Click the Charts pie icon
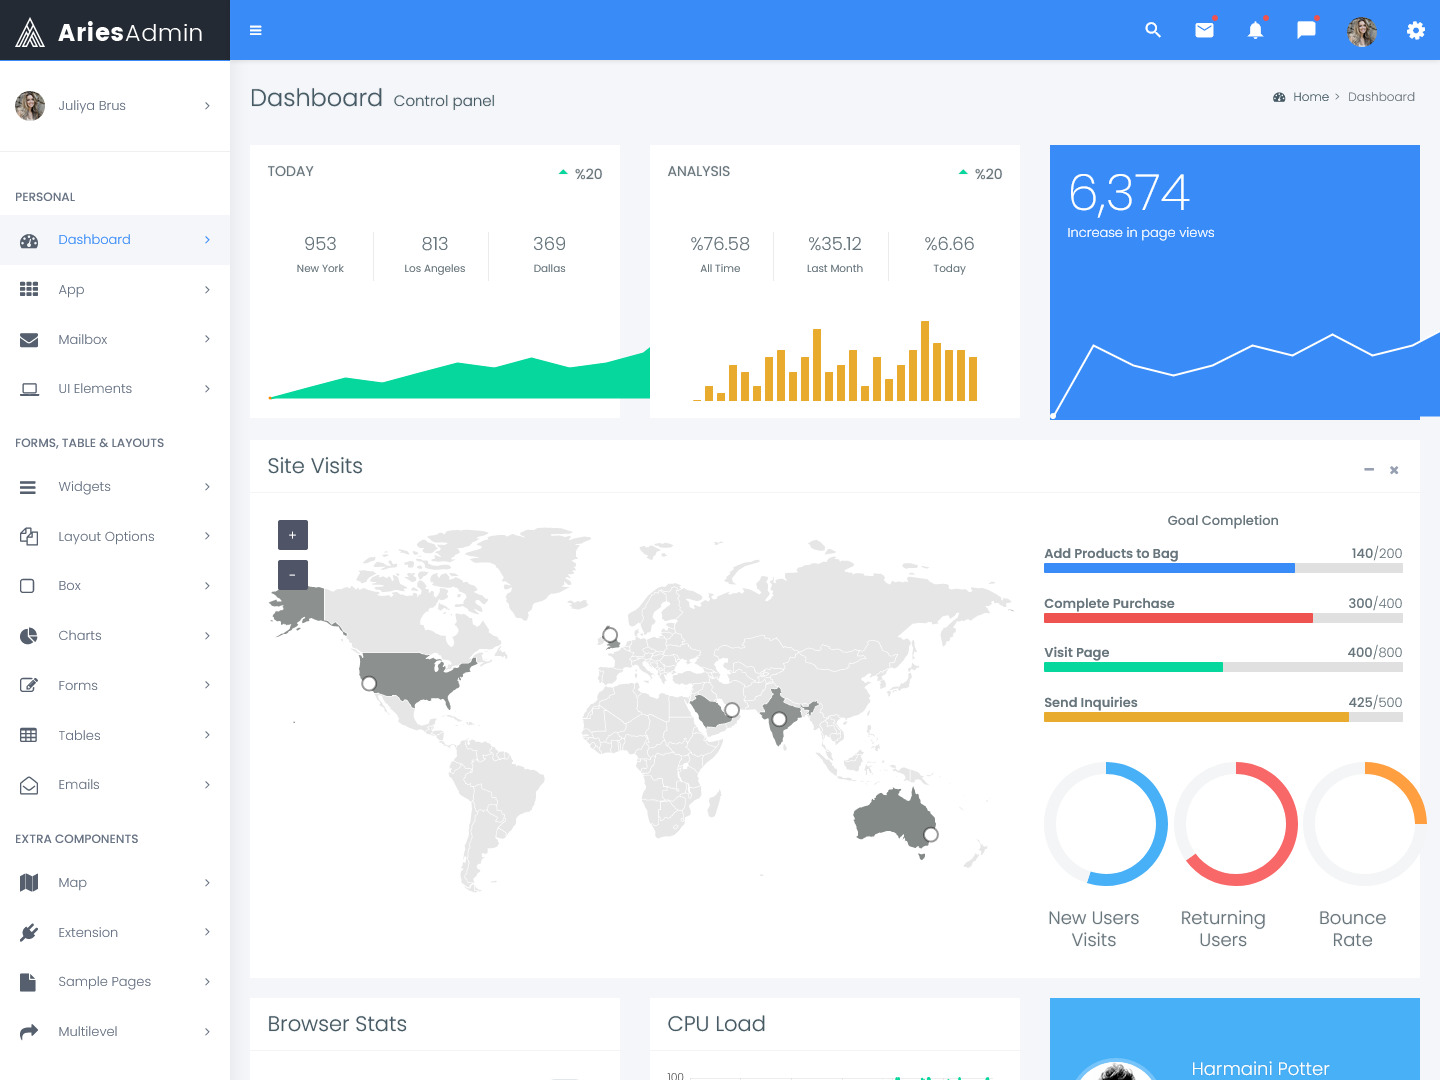 coord(29,636)
